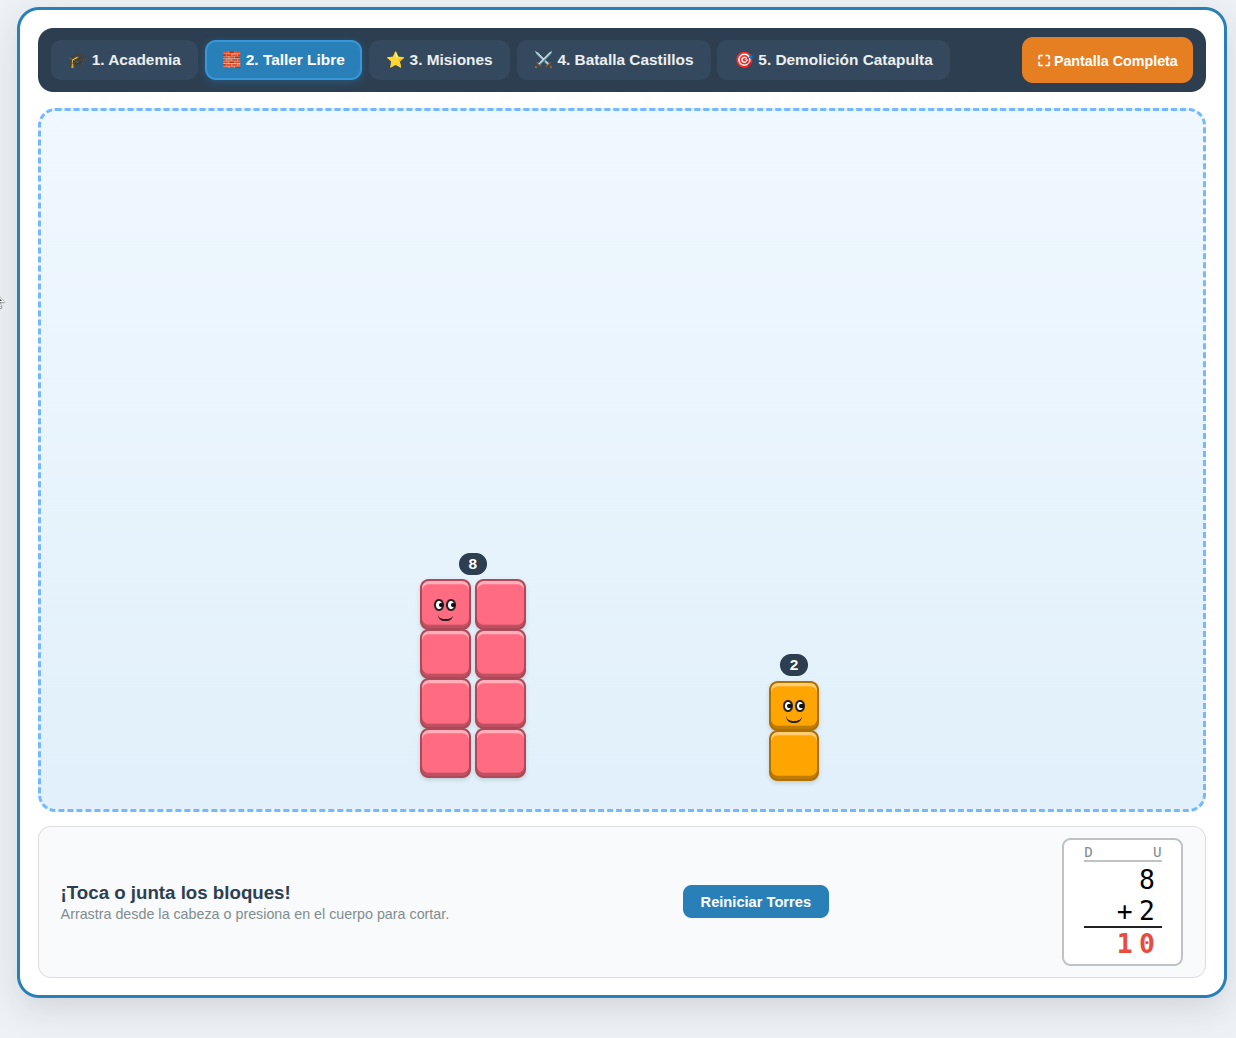Click the top-right pink block
This screenshot has width=1236, height=1038.
point(501,604)
